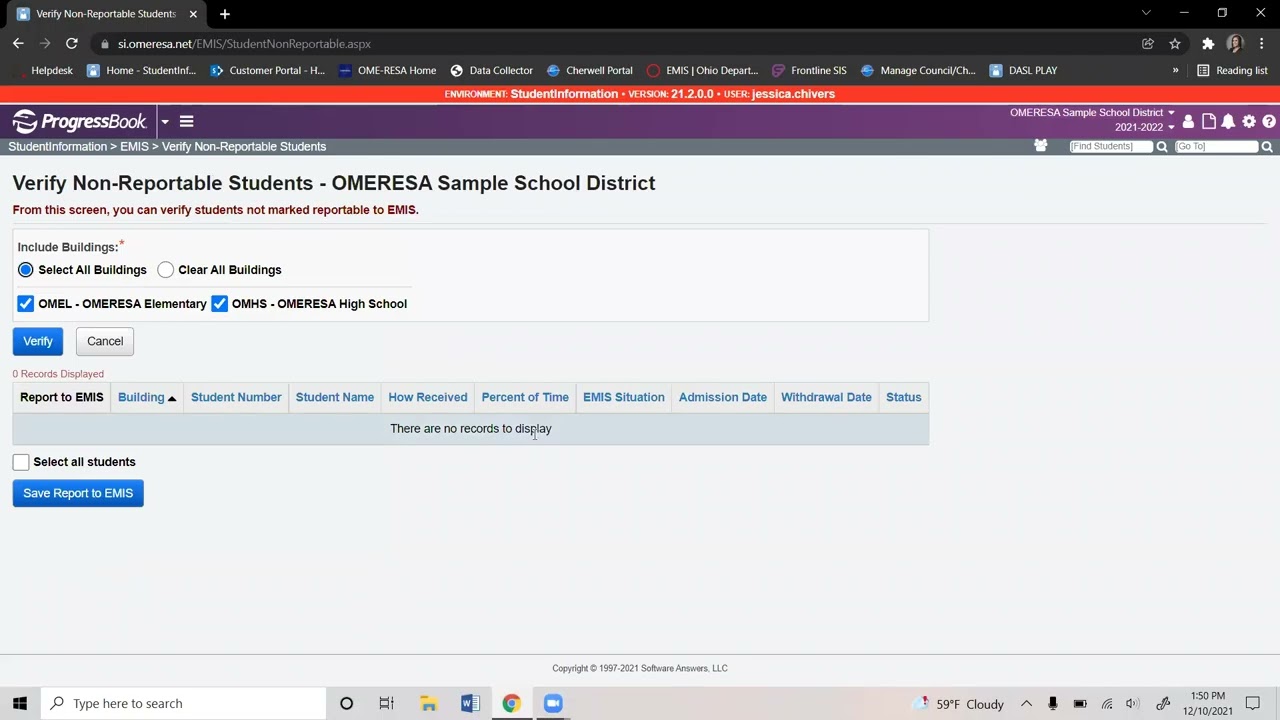1280x720 pixels.
Task: Open File Explorer from taskbar
Action: point(428,703)
